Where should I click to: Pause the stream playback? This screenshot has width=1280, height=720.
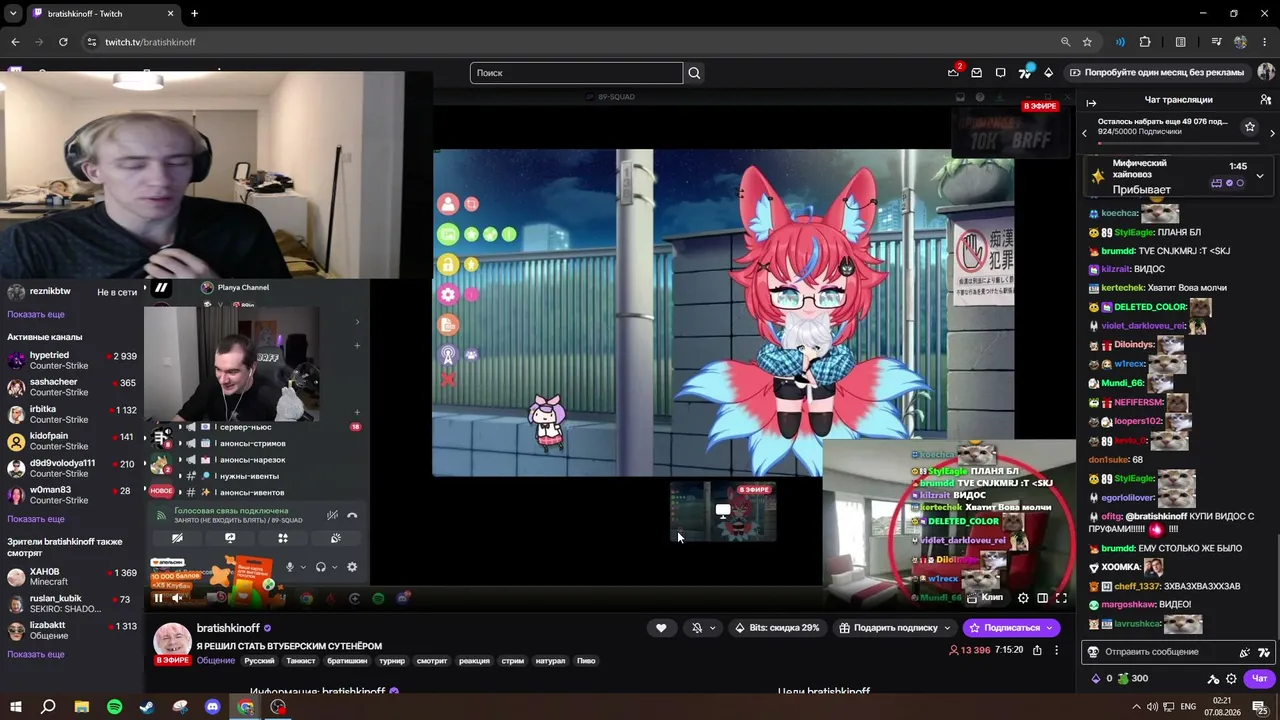[x=158, y=598]
